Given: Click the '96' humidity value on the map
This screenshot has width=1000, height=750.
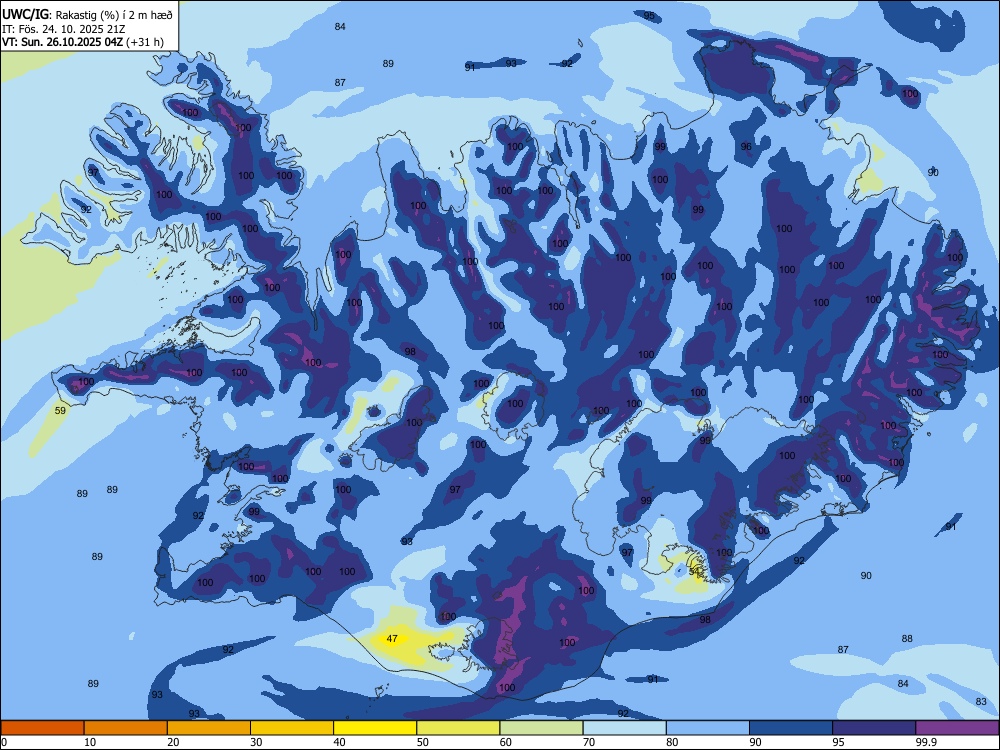Looking at the screenshot, I should pos(746,146).
